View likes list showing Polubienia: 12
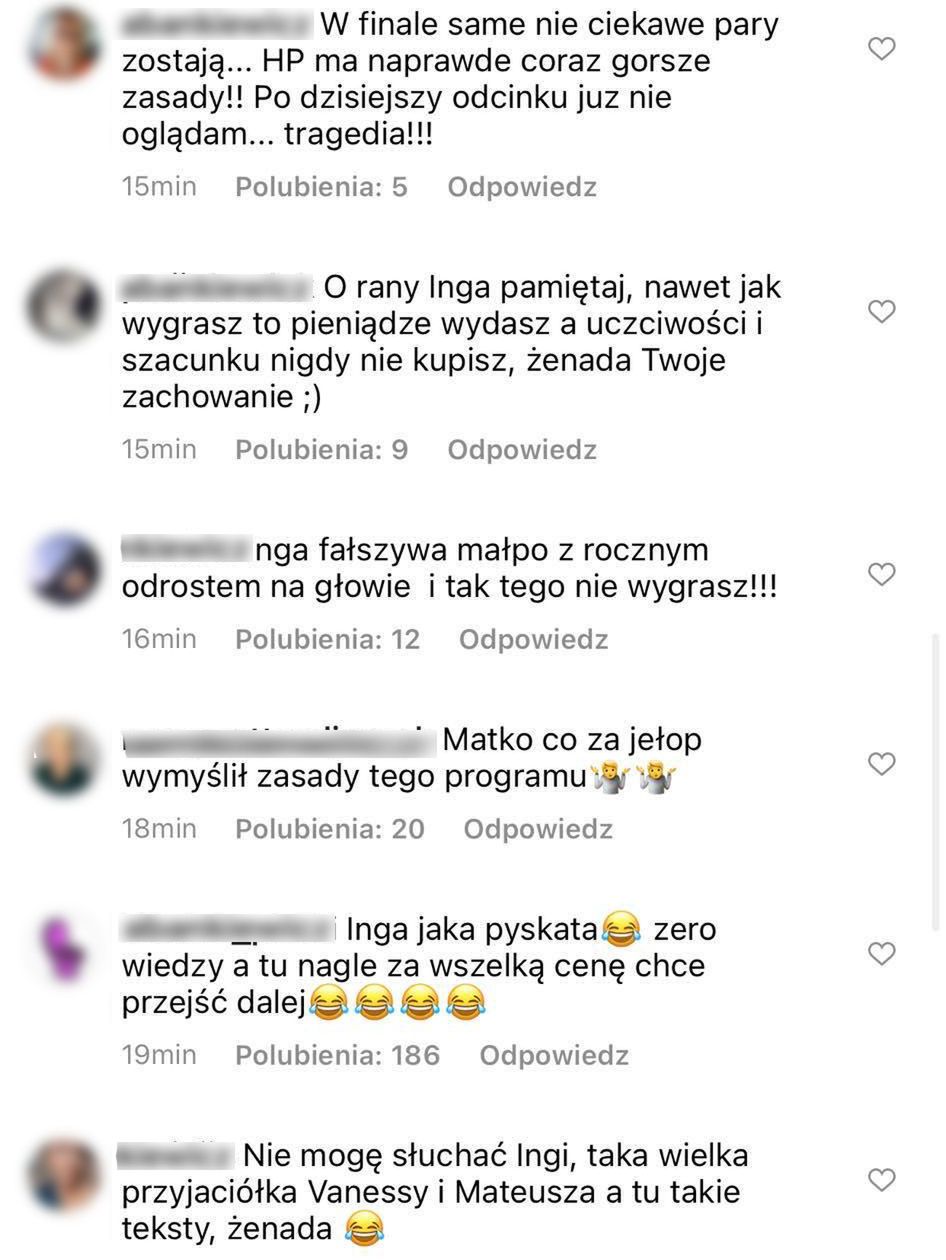Viewport: 946px width, 1260px height. (x=328, y=639)
